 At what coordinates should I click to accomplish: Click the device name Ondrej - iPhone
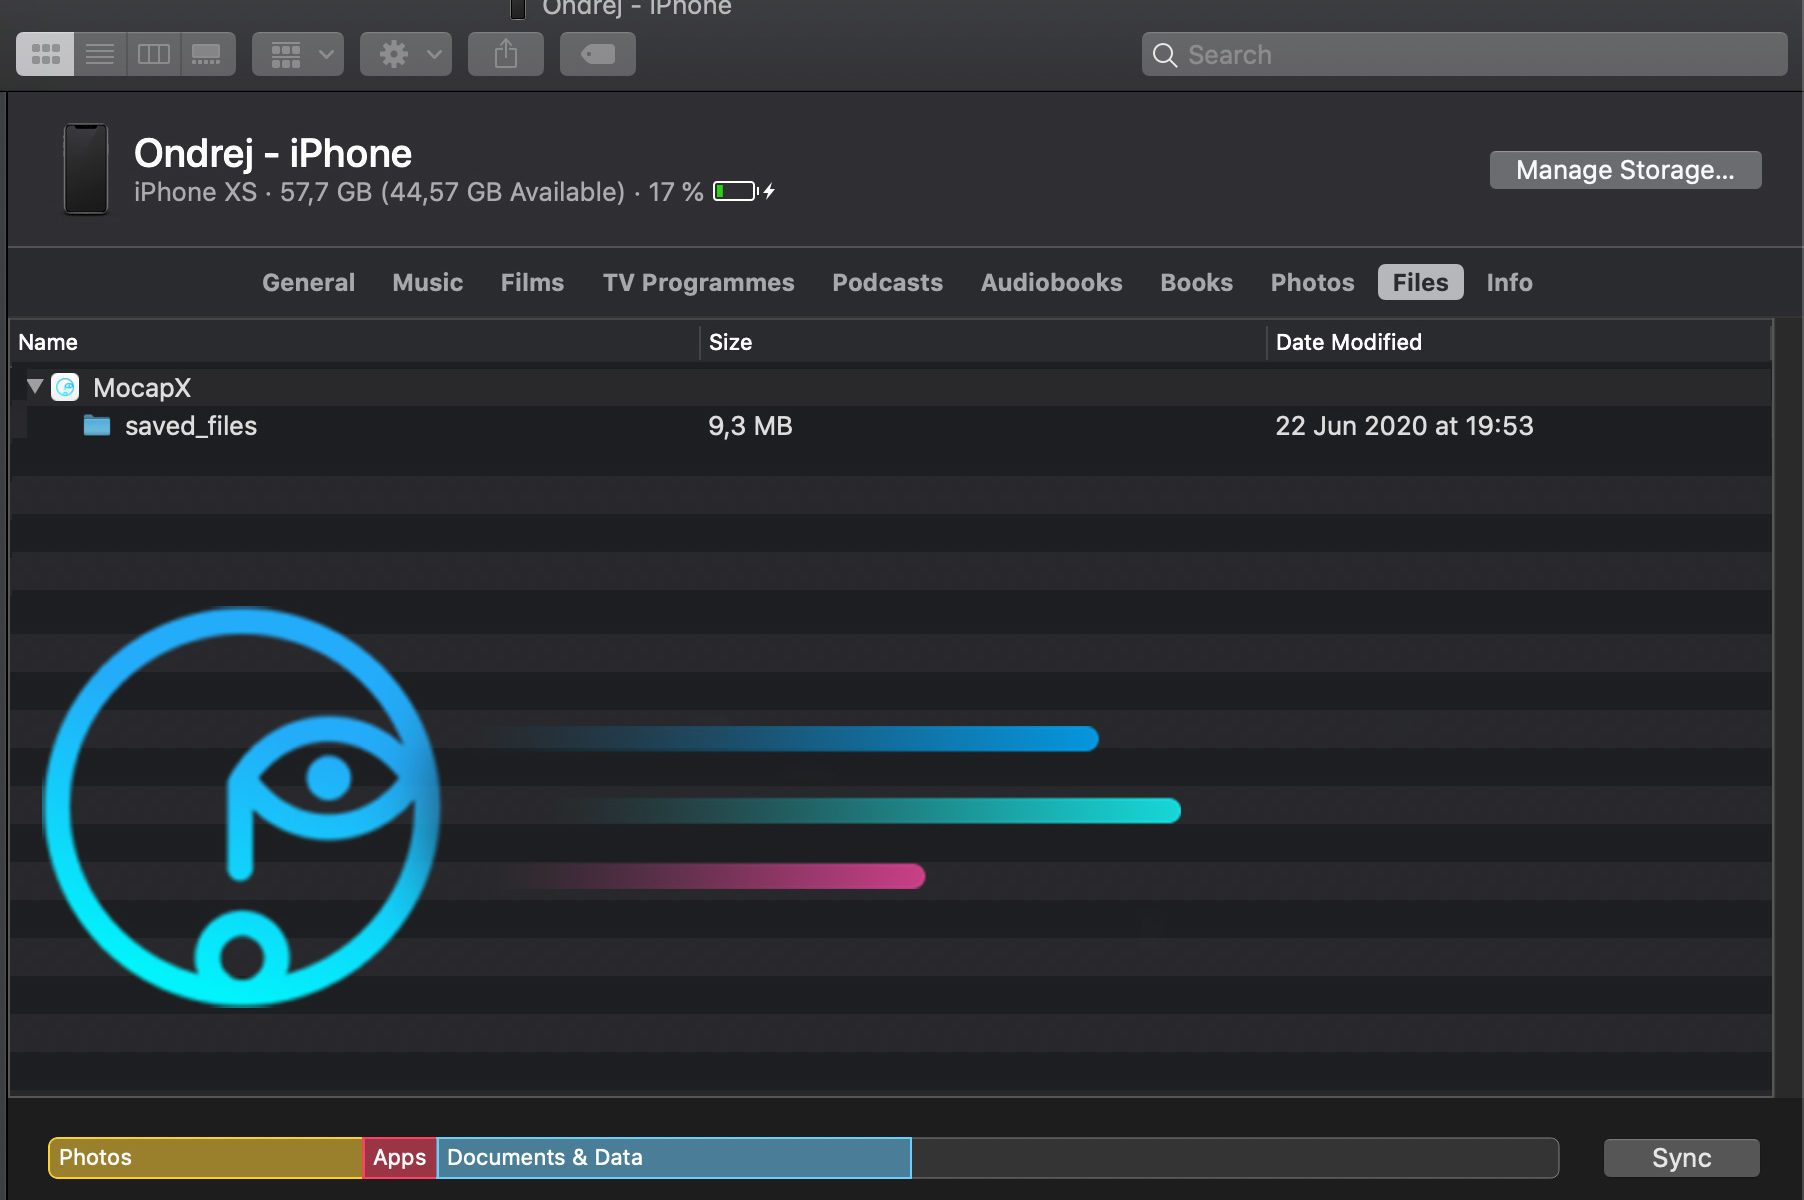[x=273, y=153]
